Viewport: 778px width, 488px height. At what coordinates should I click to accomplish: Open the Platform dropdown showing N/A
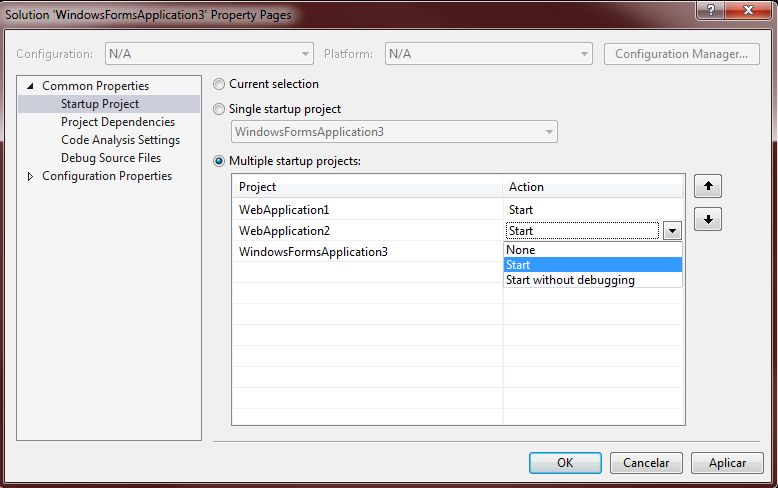pyautogui.click(x=489, y=54)
